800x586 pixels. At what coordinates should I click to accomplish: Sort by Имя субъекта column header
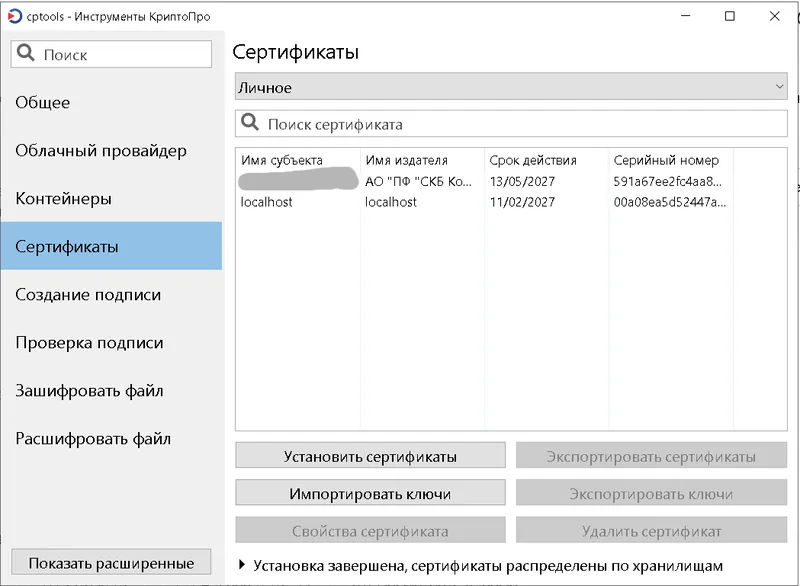coord(282,160)
